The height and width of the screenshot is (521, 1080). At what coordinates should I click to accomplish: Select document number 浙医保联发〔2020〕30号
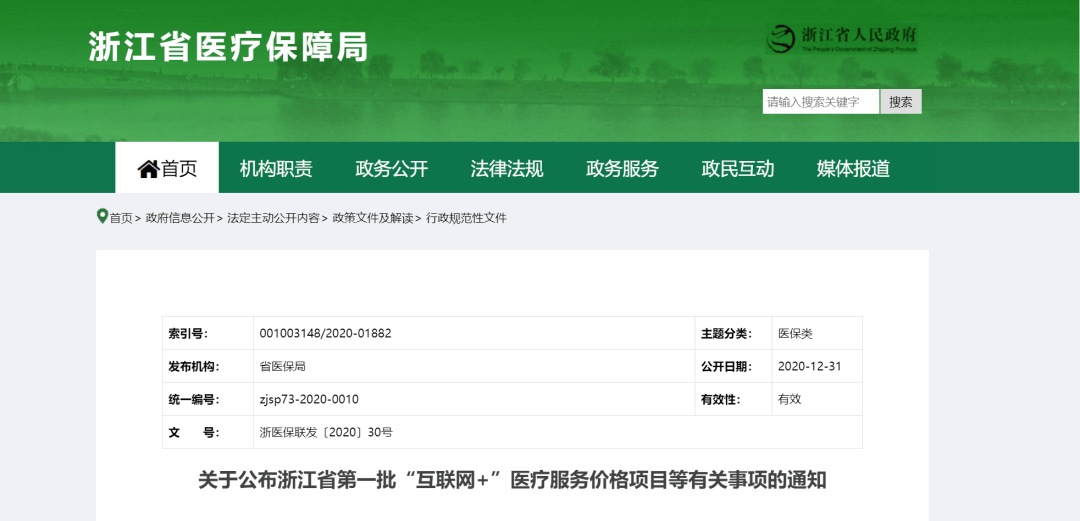pos(326,433)
